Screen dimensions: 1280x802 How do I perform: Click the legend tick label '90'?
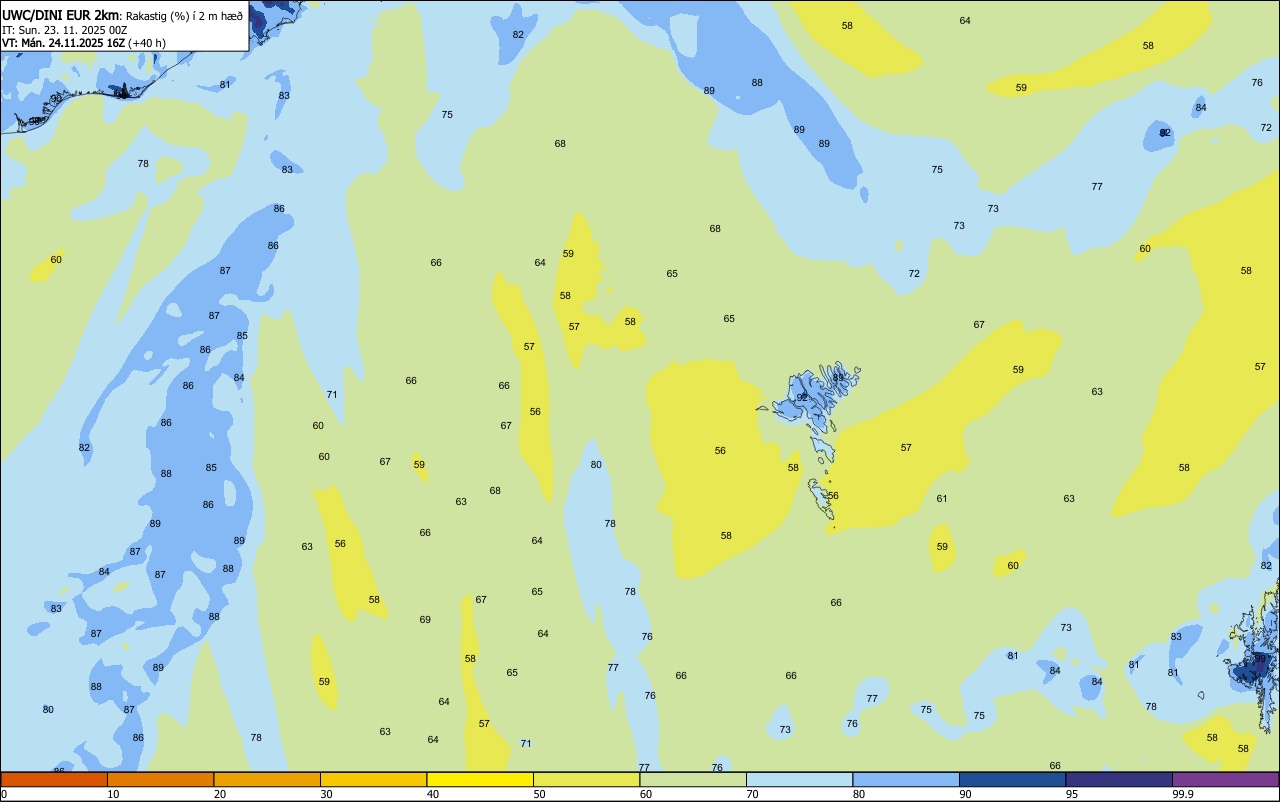965,794
